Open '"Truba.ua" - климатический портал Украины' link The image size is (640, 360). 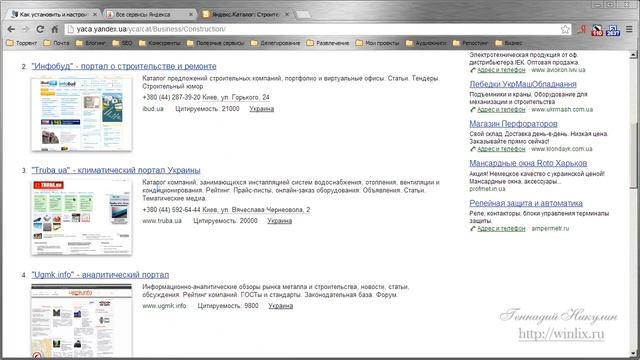click(116, 170)
